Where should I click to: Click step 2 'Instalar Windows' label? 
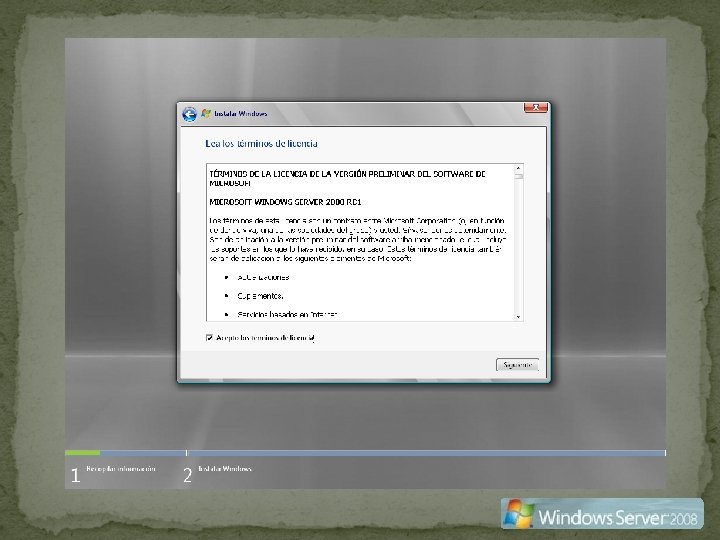point(225,469)
